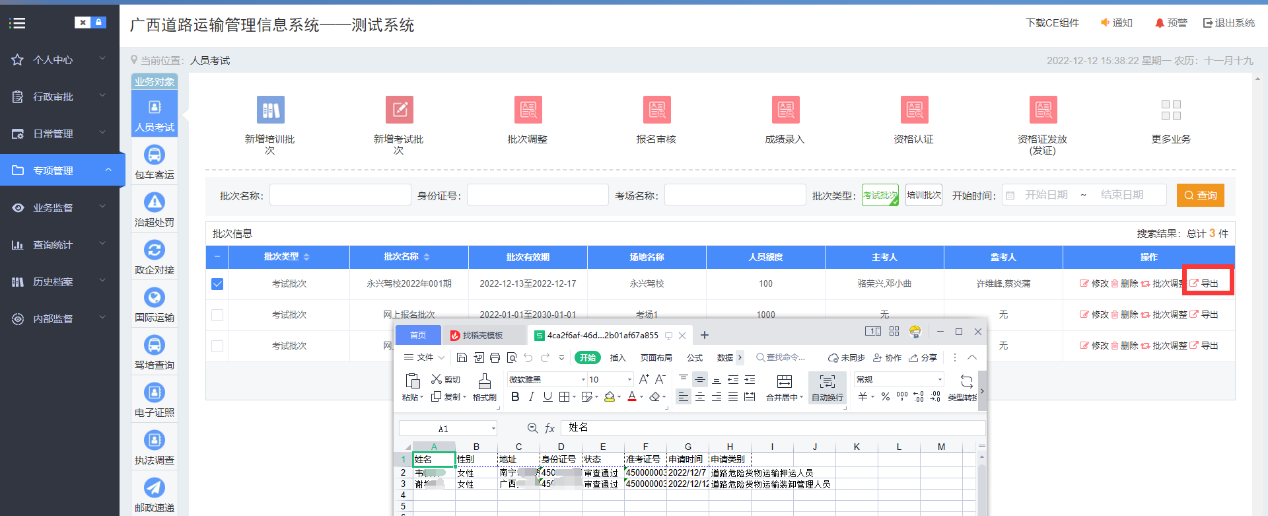Viewport: 1268px width, 516px height.
Task: Select 包车客运 bus icon in sidebar
Action: 154,156
